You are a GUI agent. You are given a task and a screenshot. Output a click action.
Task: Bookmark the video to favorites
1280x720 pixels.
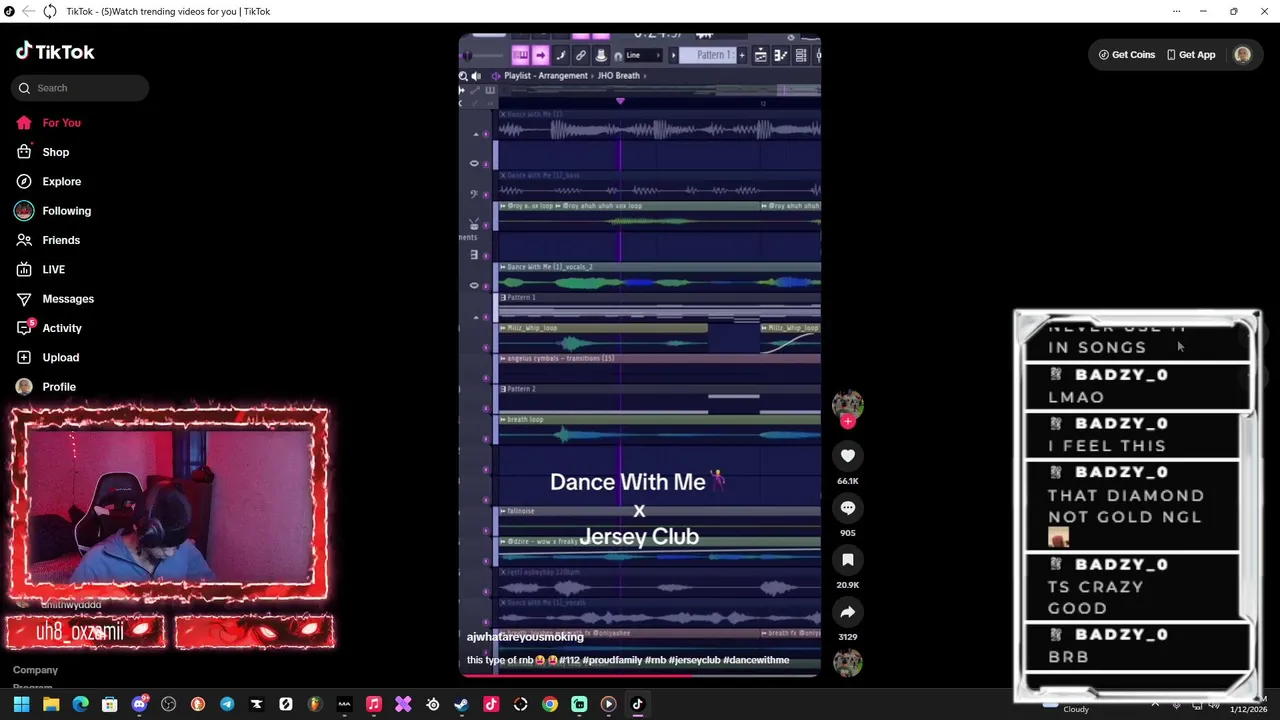click(848, 560)
